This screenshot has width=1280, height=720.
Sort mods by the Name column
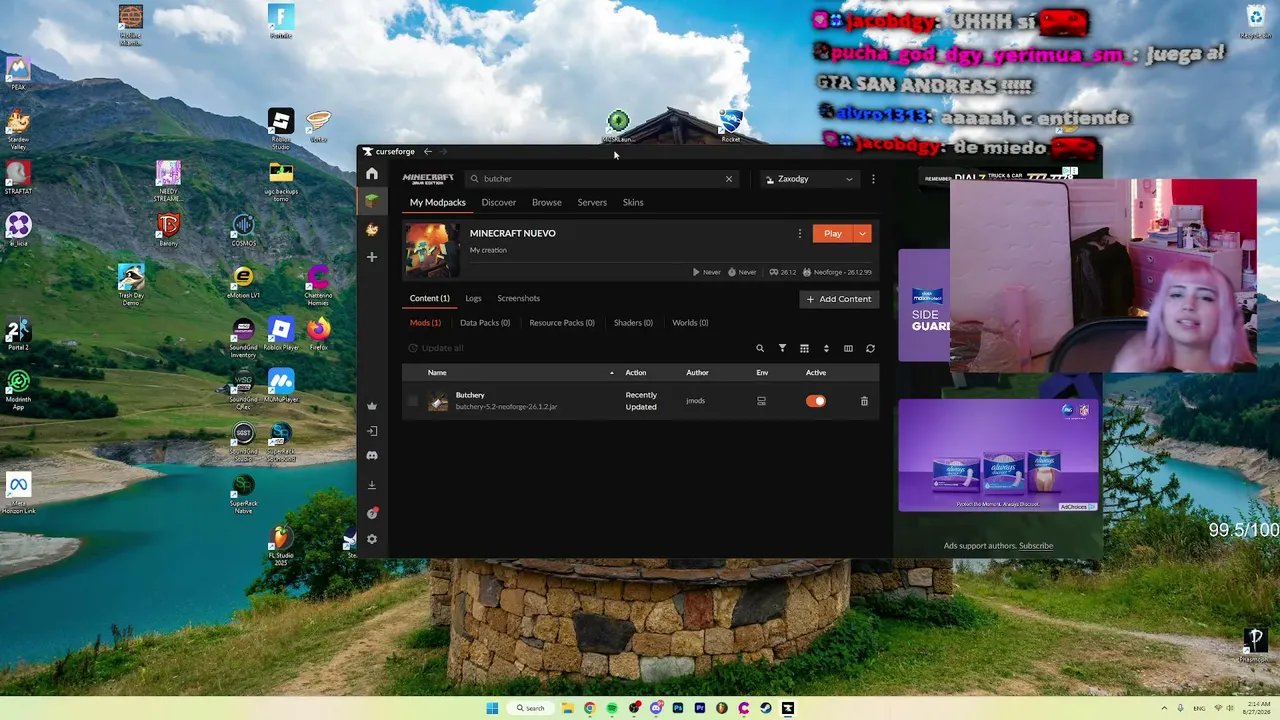coord(437,373)
